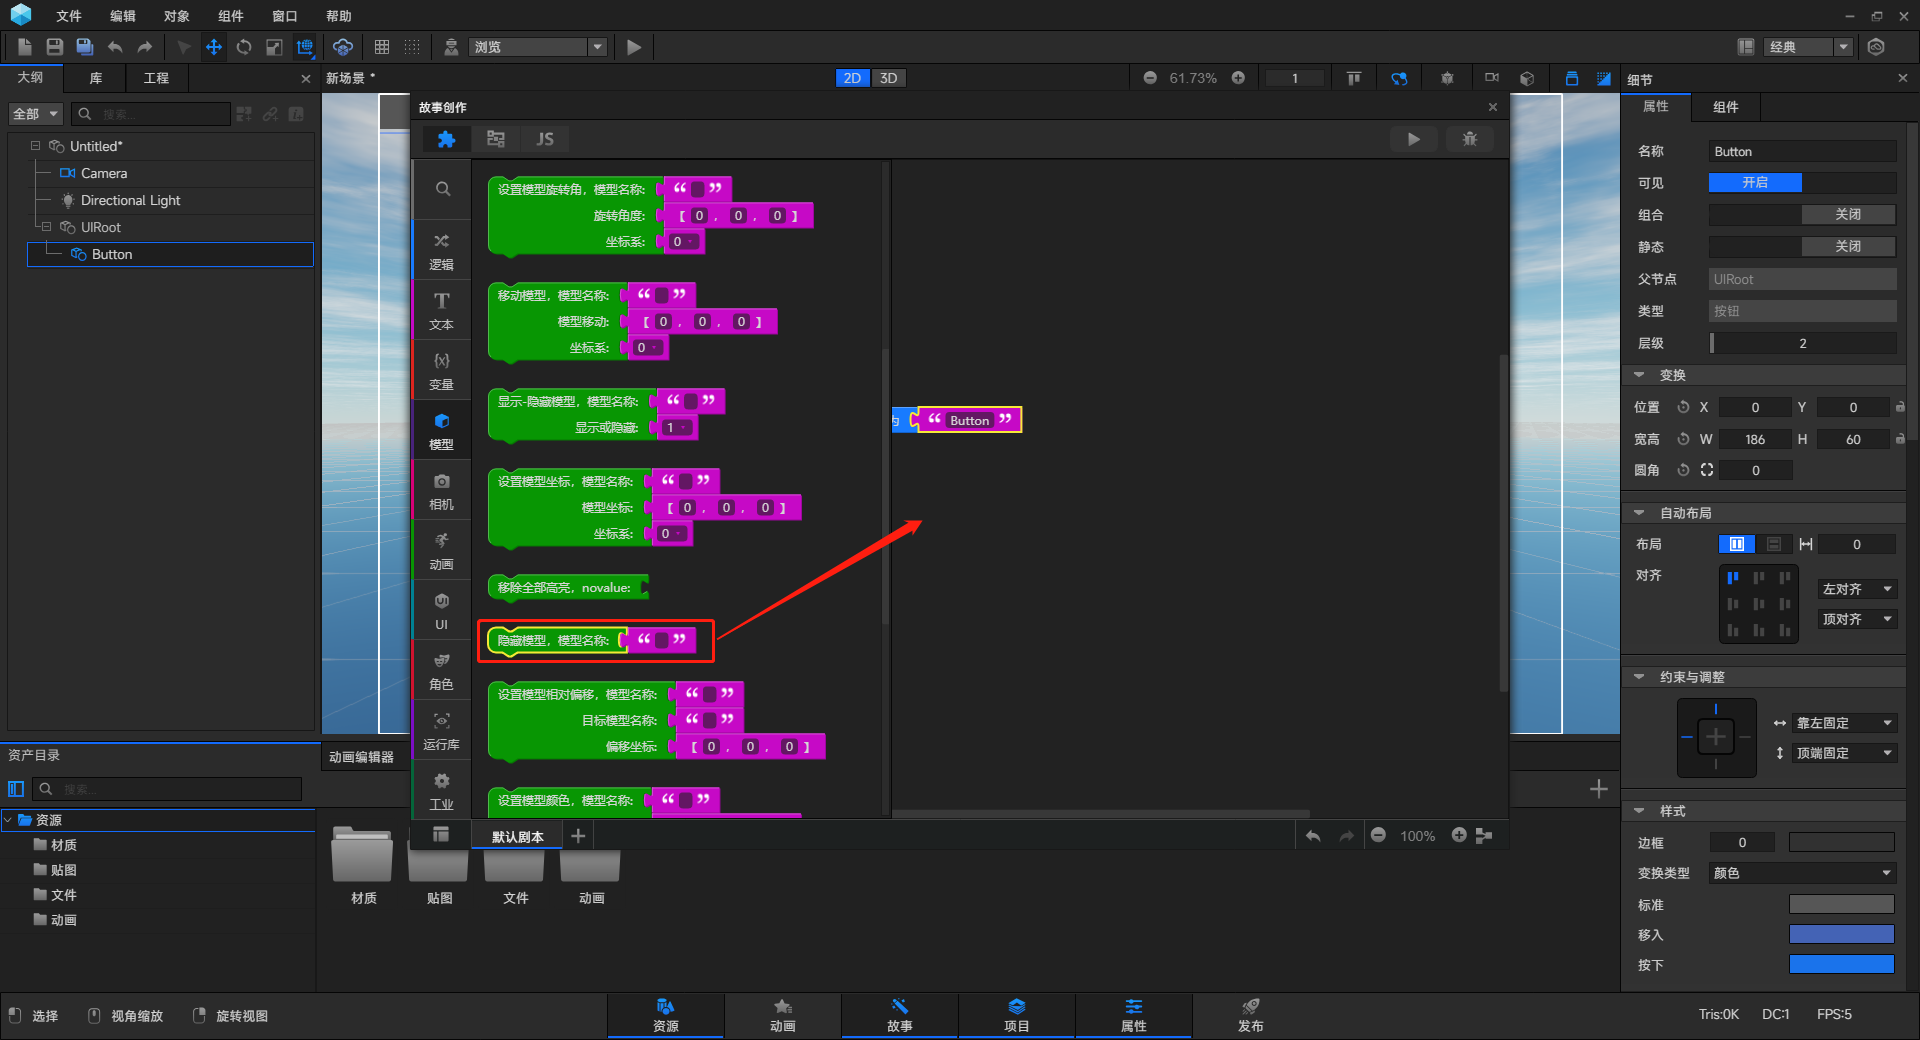
Task: Select the 变量 block category
Action: [x=442, y=370]
